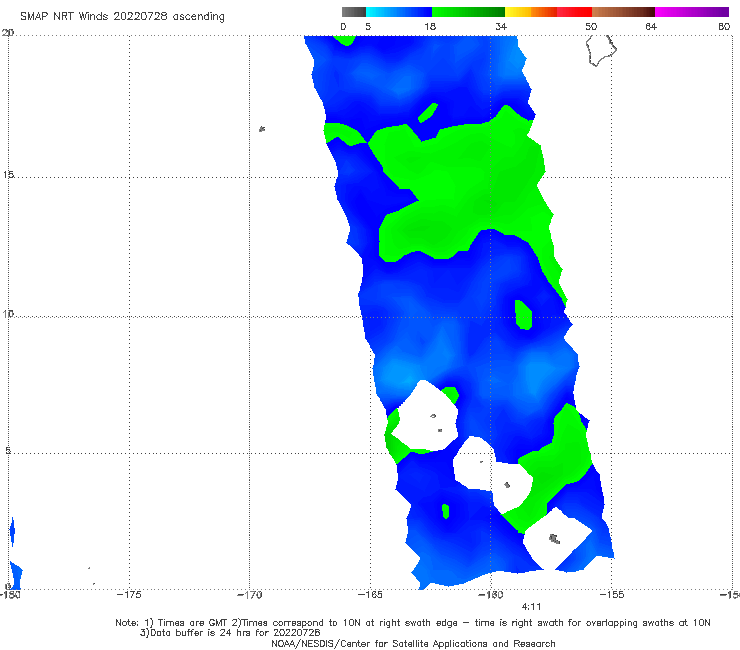Click the gray segment of the color bar

(x=353, y=12)
